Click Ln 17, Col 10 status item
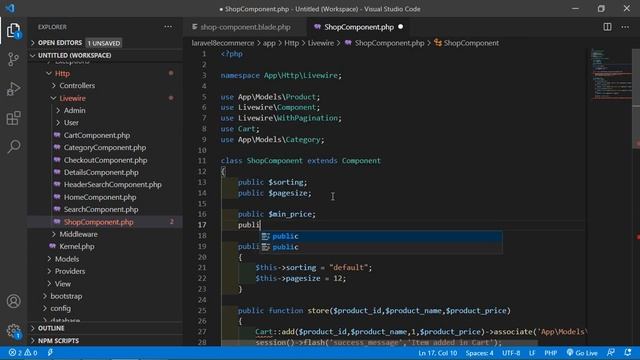 click(438, 353)
